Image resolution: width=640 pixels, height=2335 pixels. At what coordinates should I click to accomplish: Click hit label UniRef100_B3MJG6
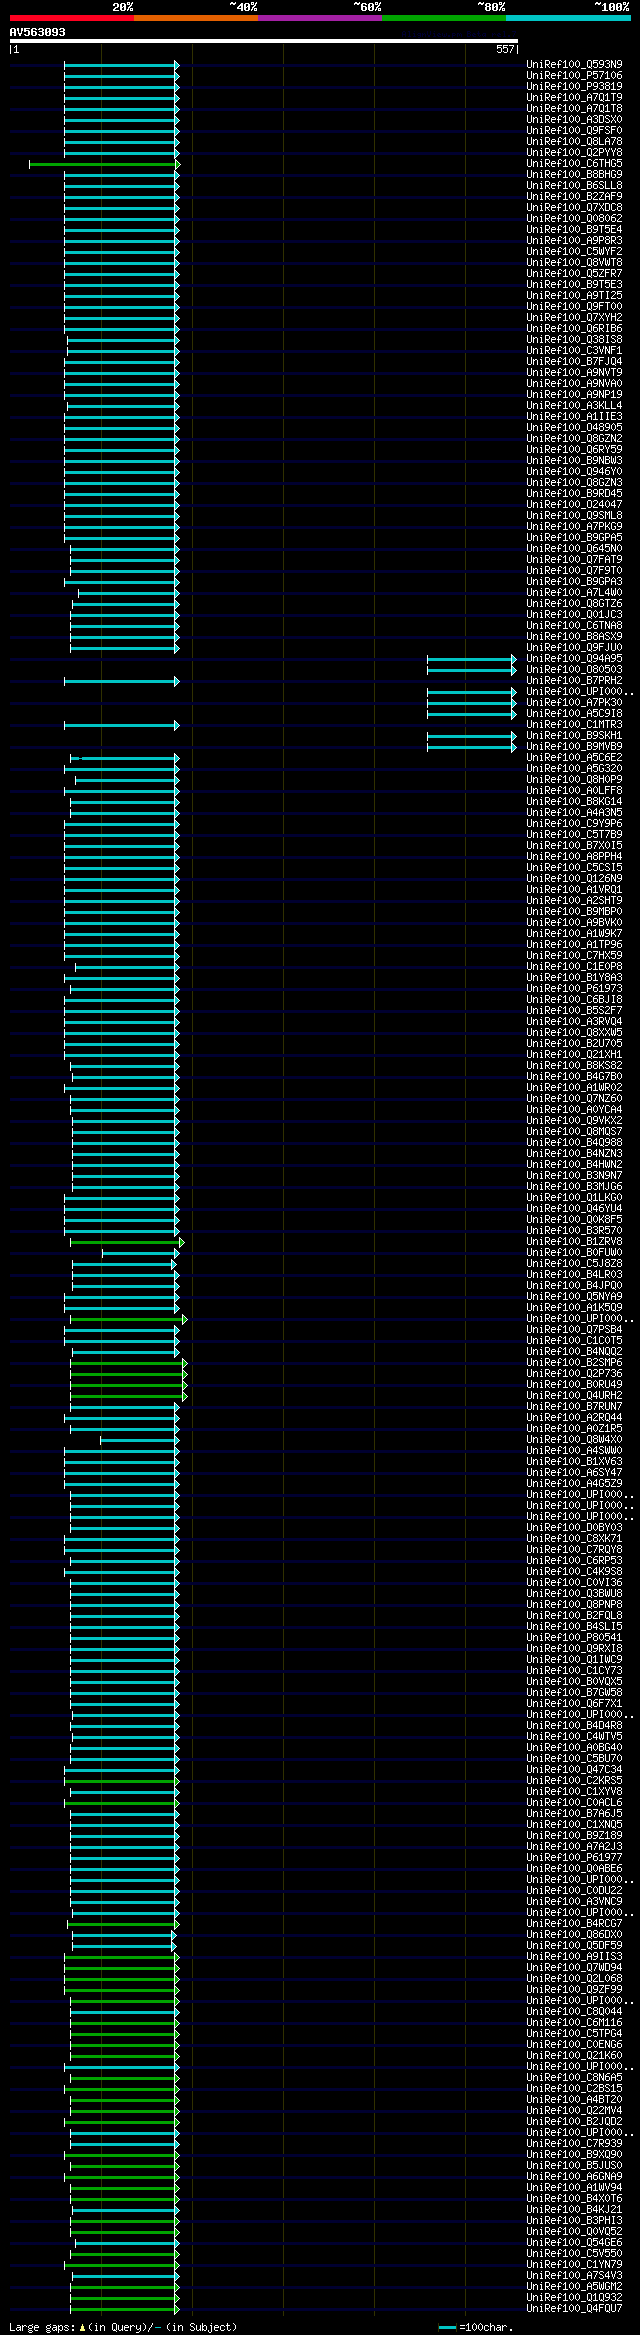pyautogui.click(x=574, y=1187)
